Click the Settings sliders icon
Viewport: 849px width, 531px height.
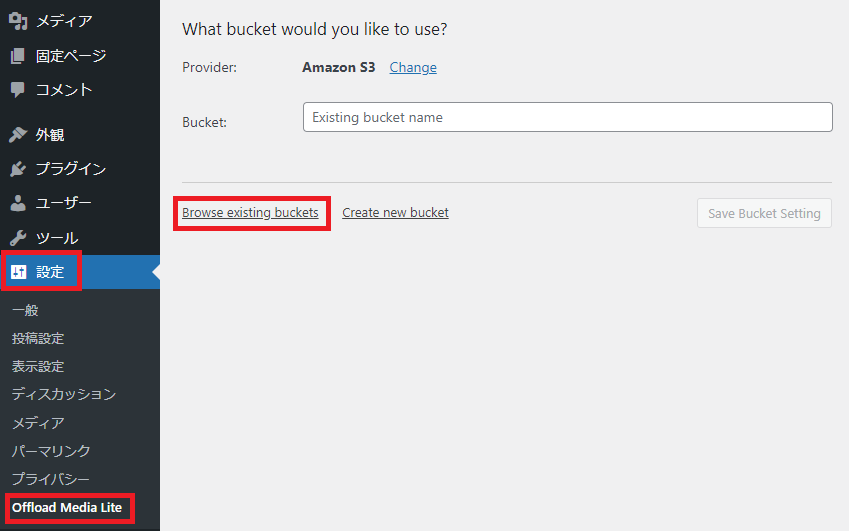pos(18,272)
